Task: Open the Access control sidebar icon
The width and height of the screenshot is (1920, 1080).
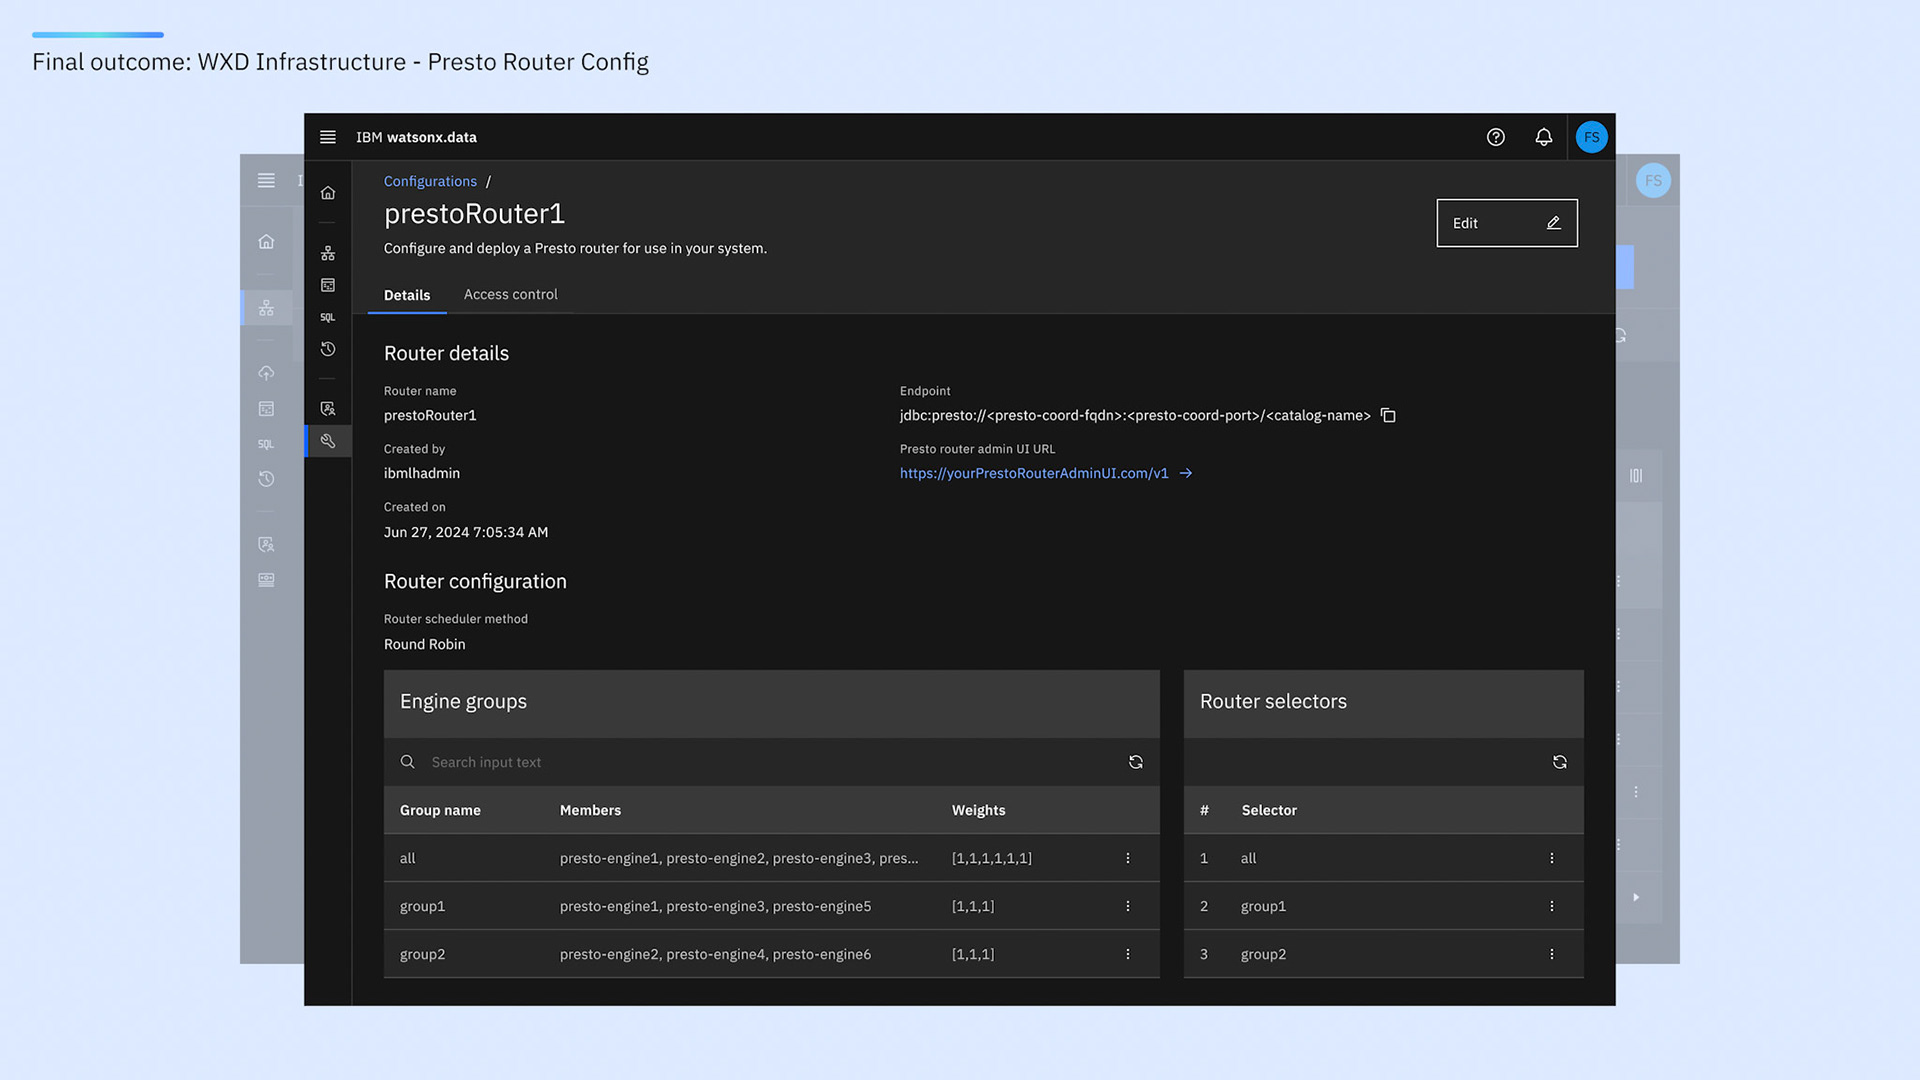Action: pos(327,408)
